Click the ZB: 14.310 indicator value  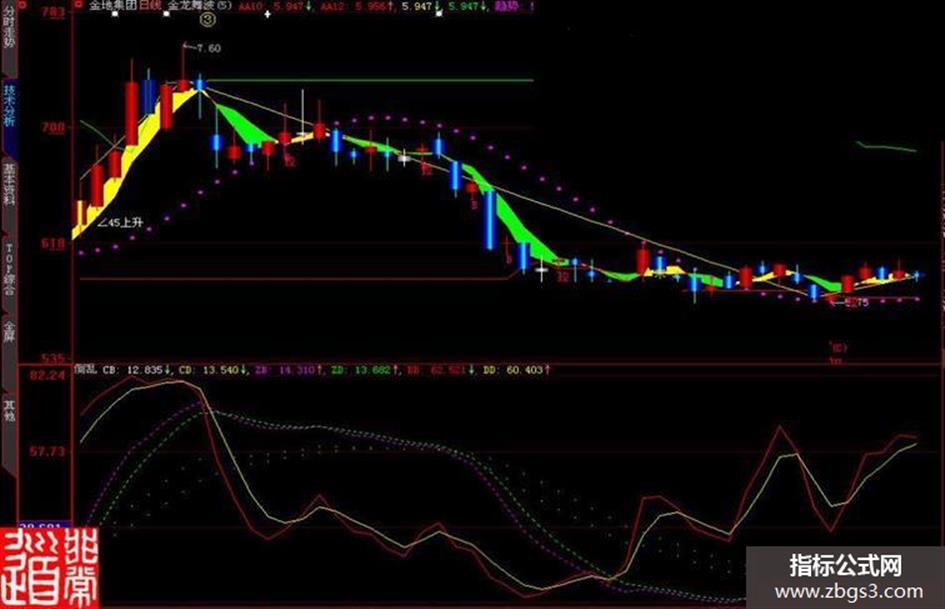coord(290,370)
